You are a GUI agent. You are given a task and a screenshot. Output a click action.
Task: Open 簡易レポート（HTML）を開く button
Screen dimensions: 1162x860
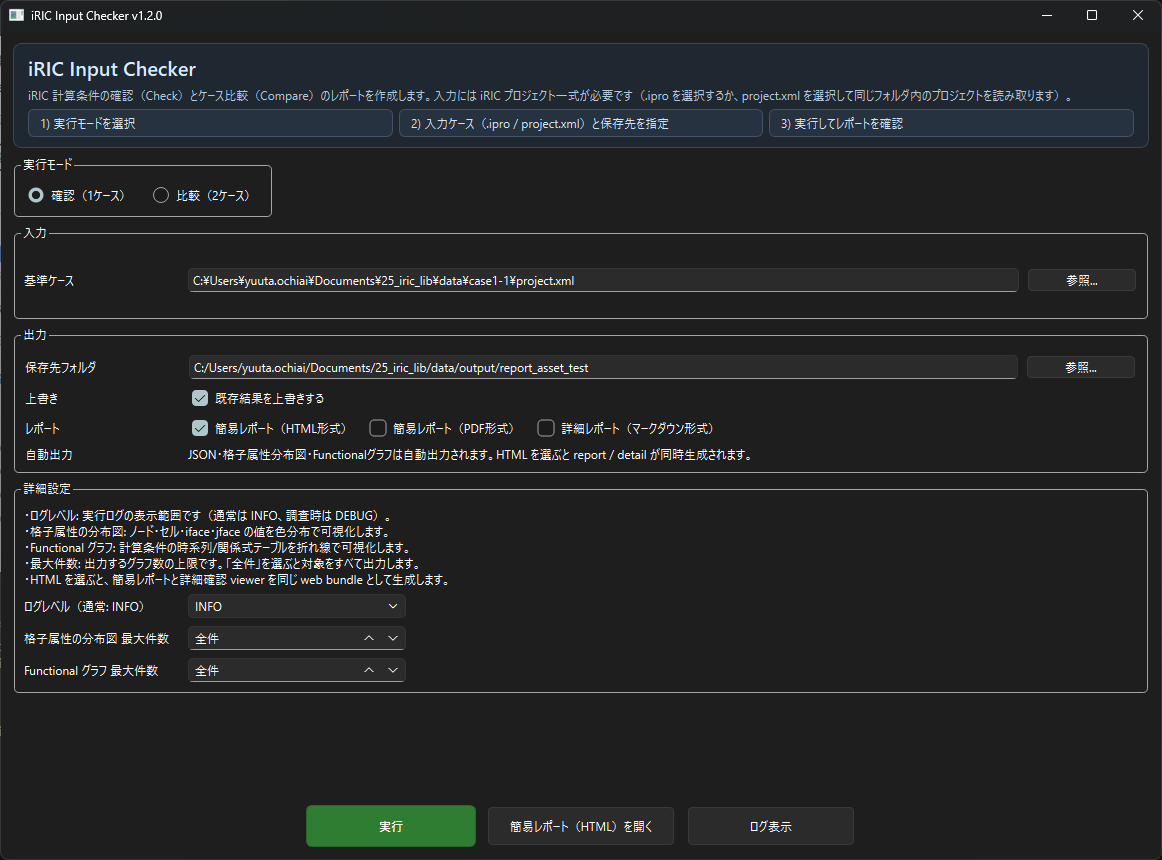581,827
